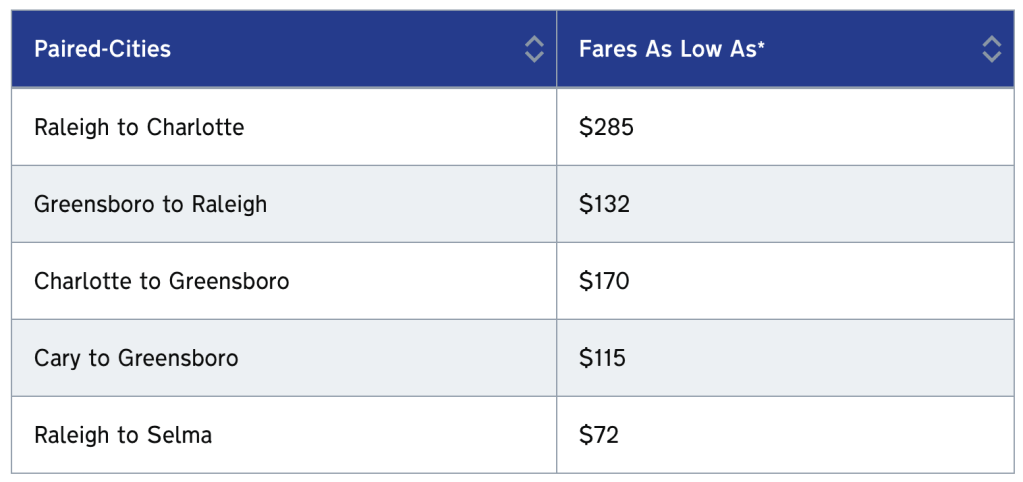Select the $285 fare cell
Screen dimensions: 1023x482
click(606, 127)
